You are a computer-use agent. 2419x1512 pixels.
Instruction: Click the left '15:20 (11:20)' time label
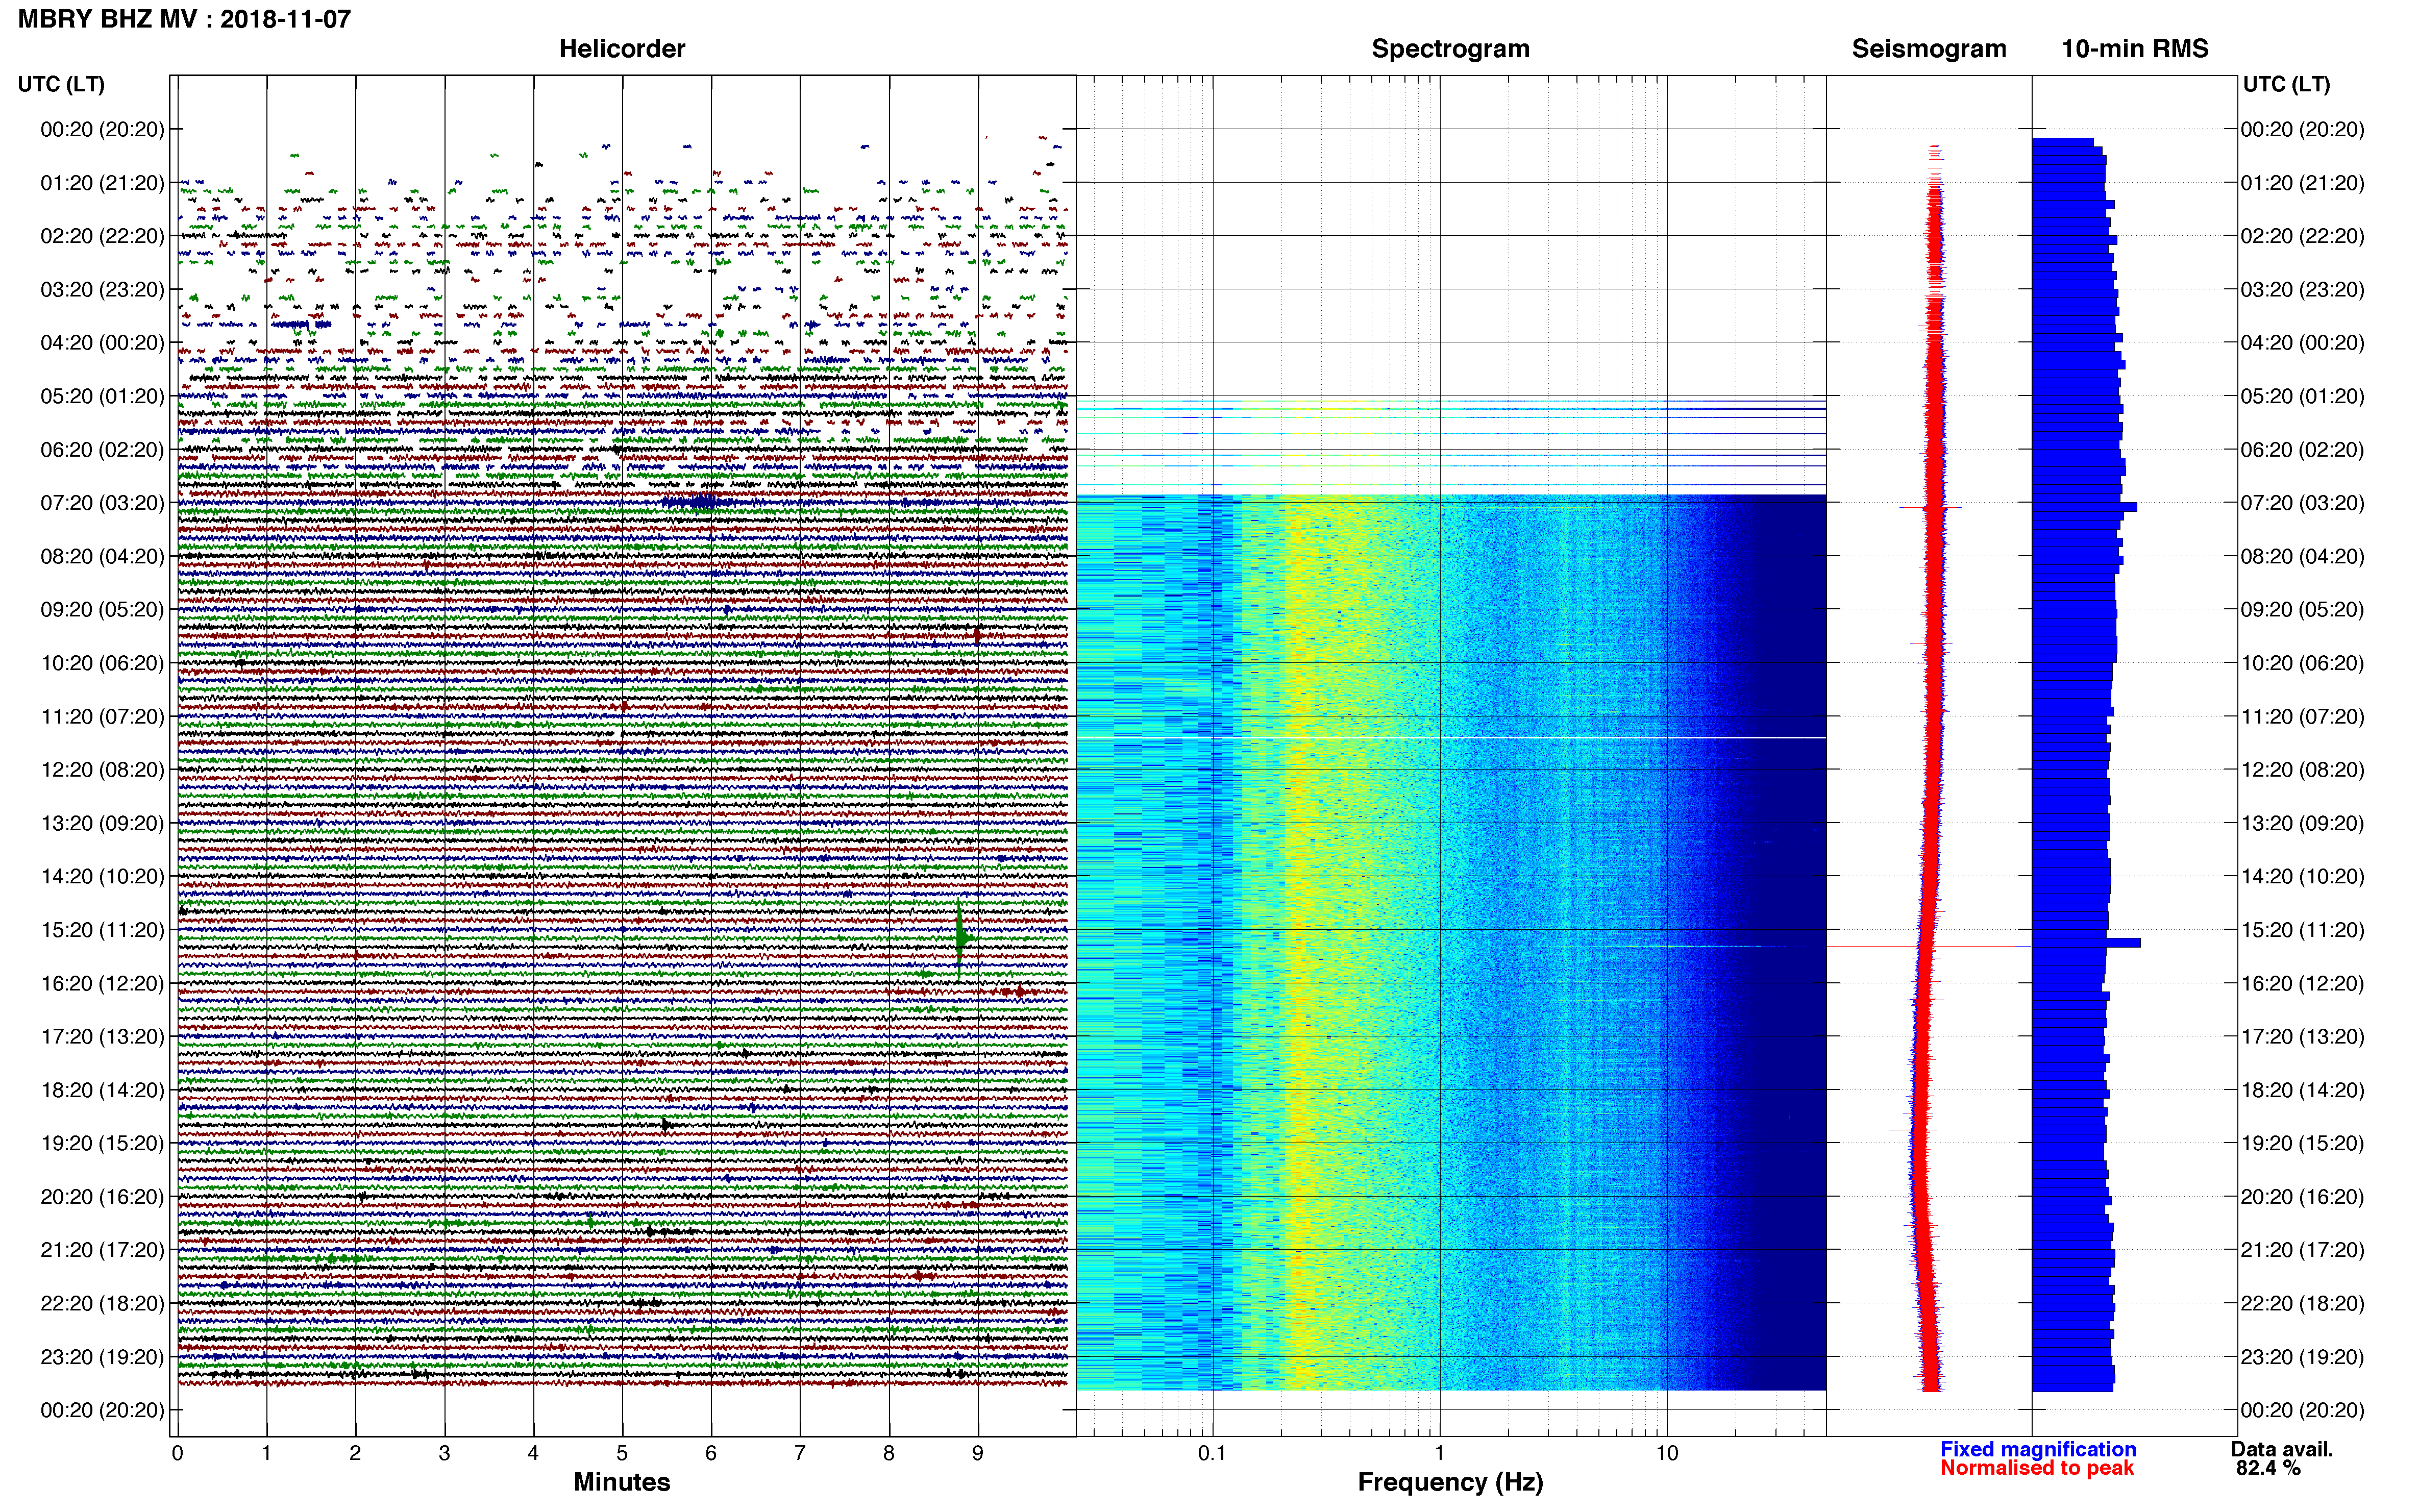coord(102,930)
